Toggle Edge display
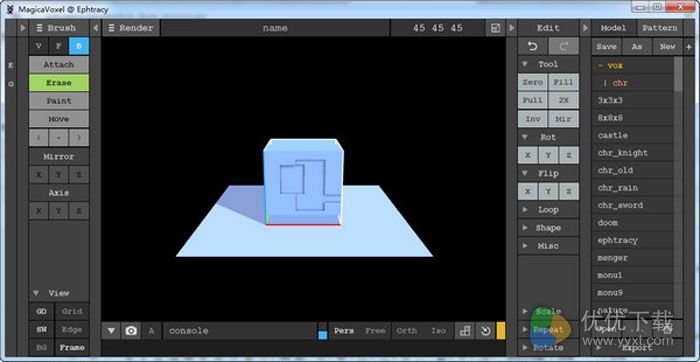 click(72, 330)
